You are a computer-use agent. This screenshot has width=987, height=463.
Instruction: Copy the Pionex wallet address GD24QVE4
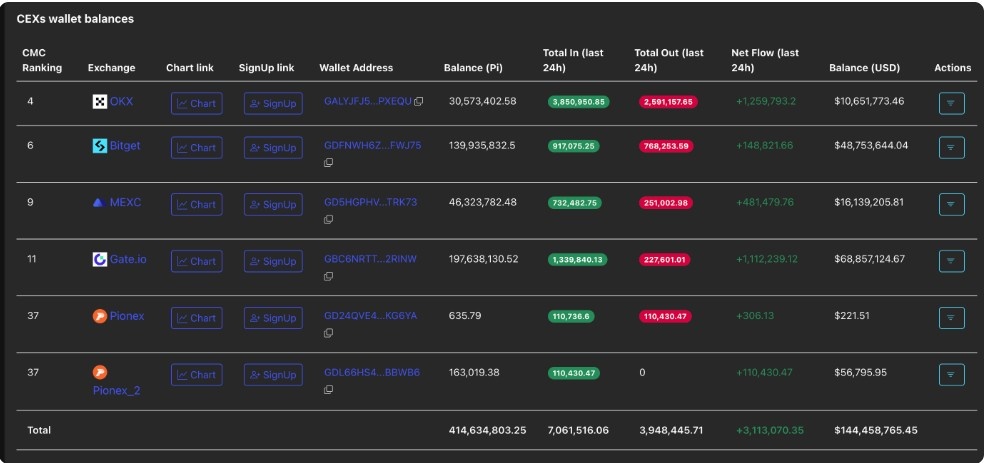(329, 333)
